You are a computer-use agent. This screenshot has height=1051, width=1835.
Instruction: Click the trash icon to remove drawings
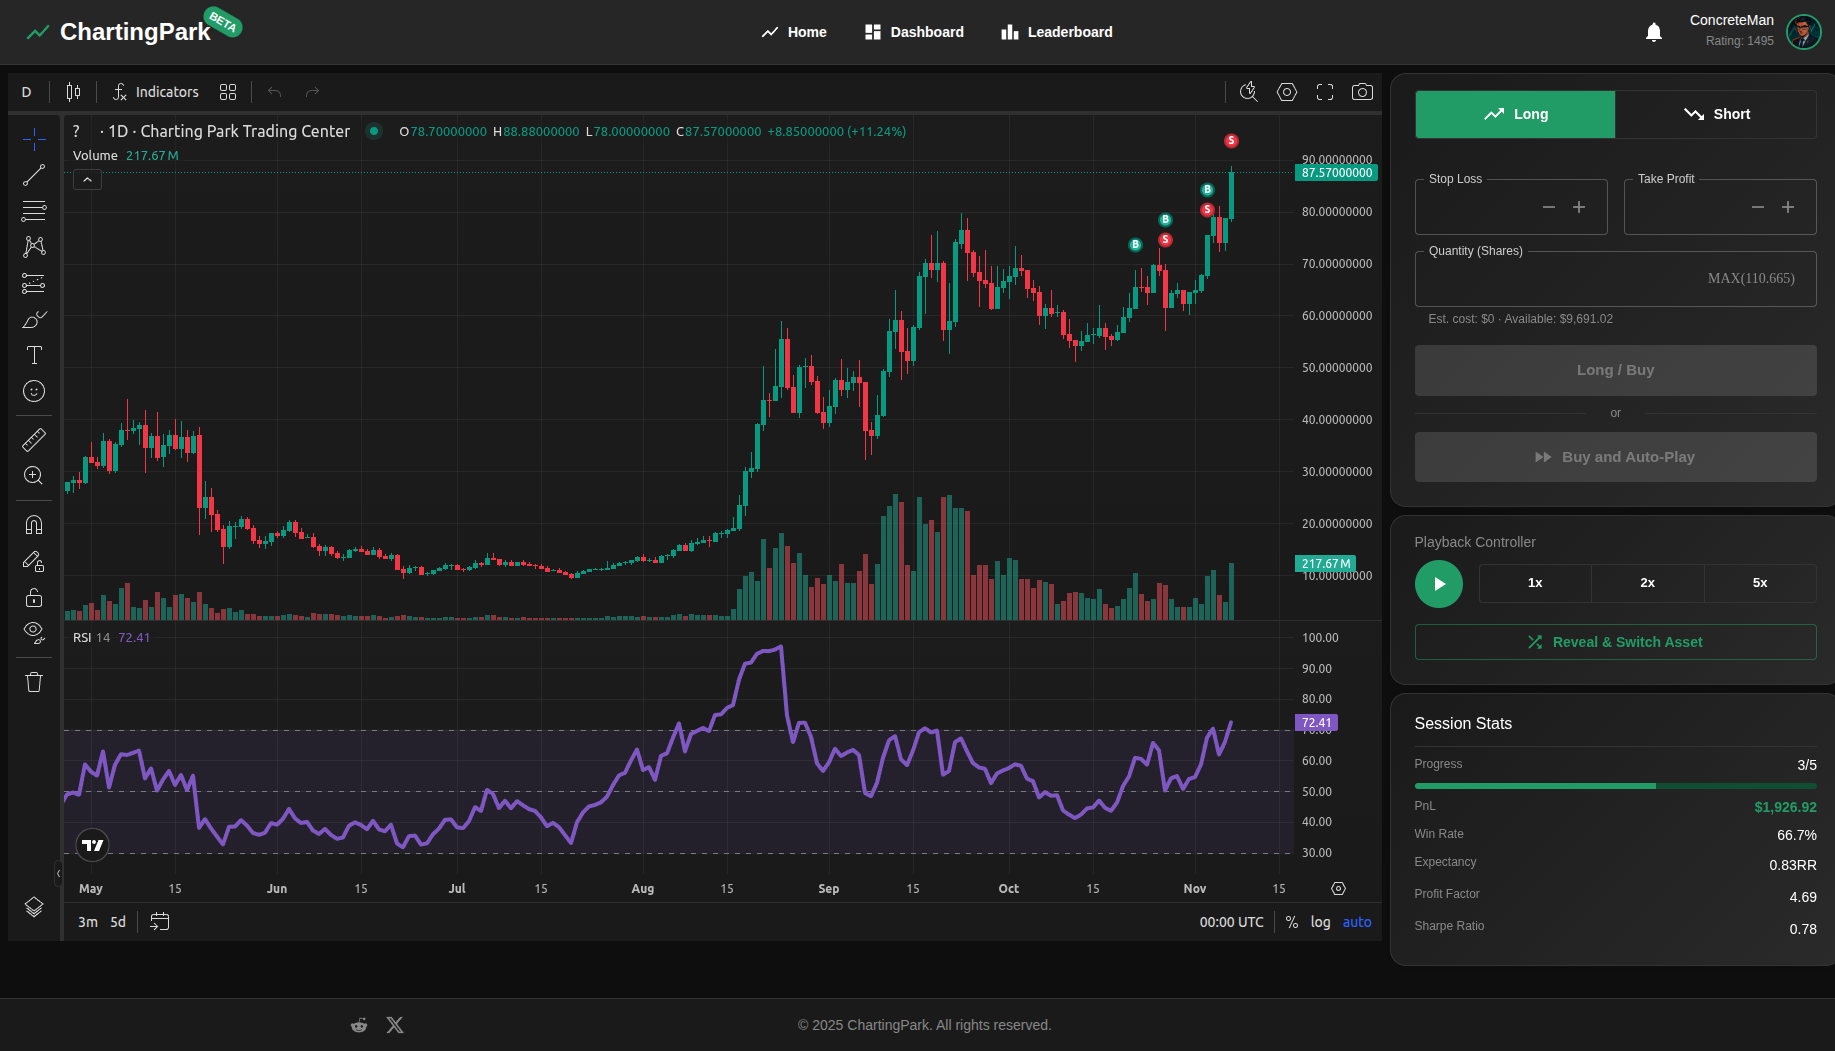pos(34,682)
